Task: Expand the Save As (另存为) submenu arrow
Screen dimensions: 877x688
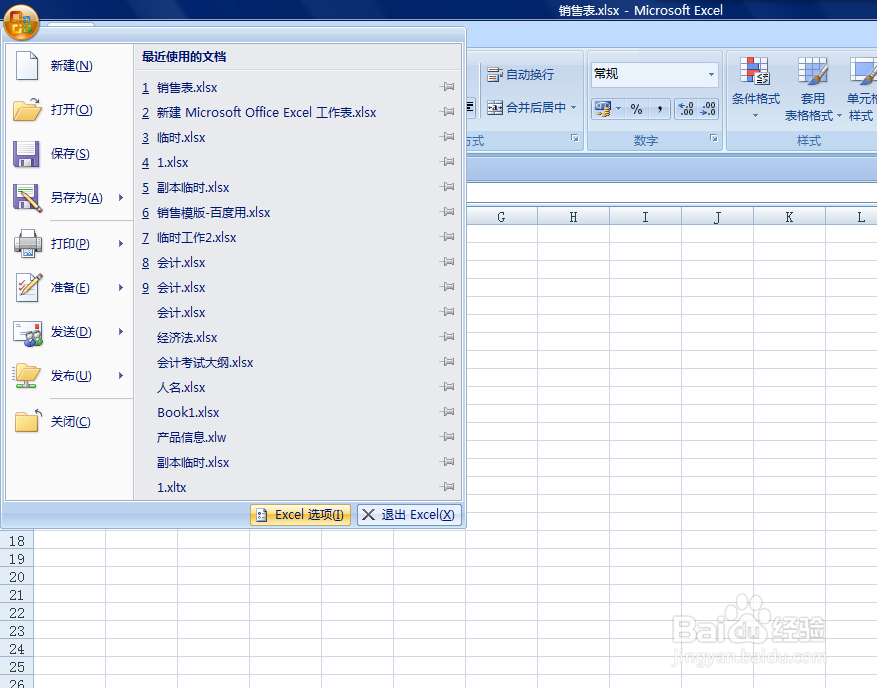Action: tap(121, 197)
